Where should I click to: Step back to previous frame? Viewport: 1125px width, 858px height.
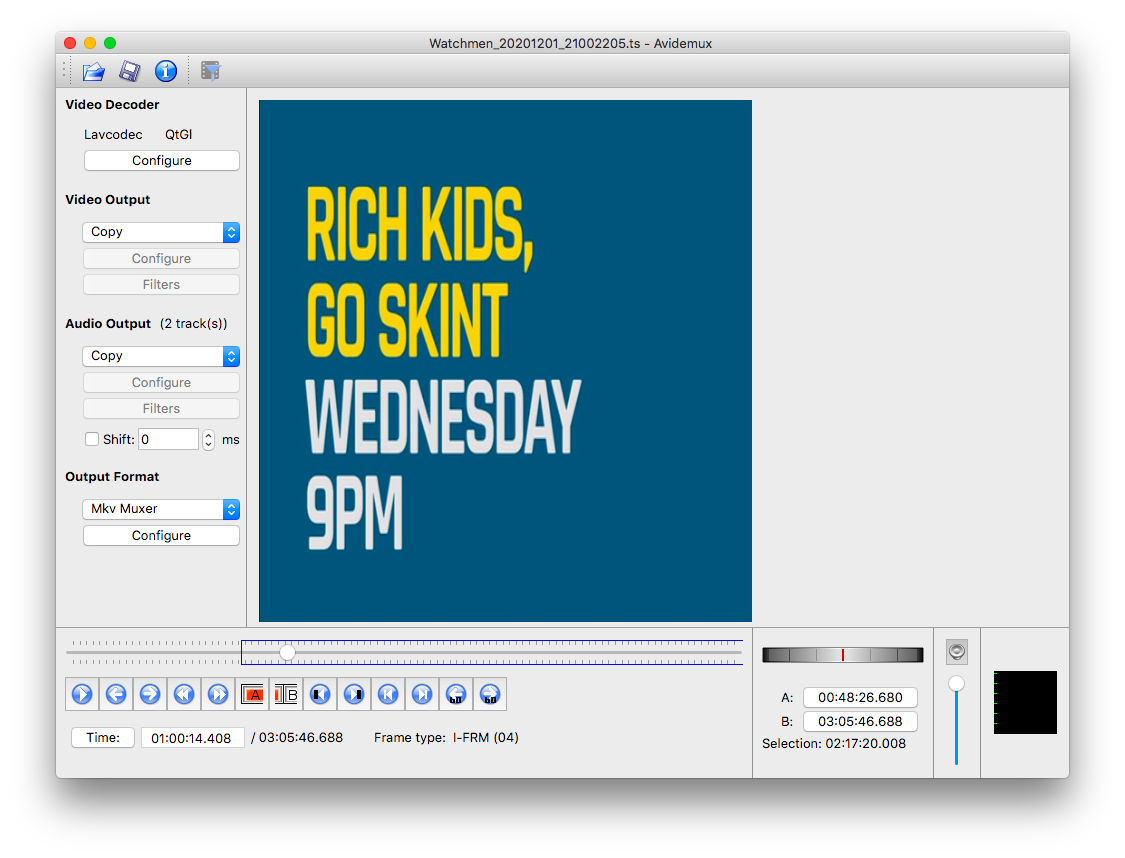[116, 694]
